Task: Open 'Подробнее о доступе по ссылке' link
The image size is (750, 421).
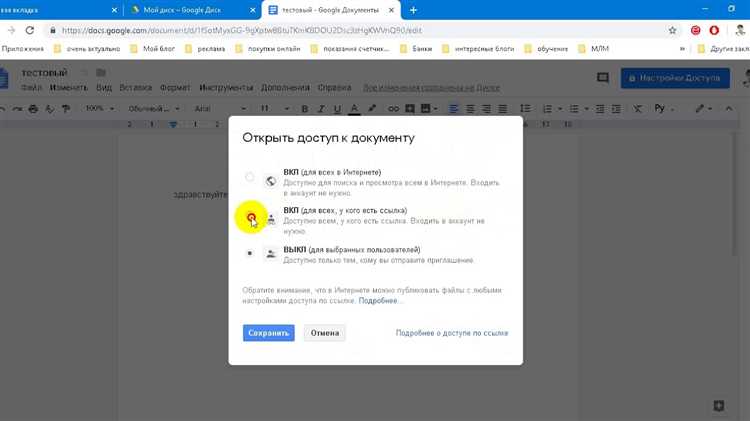Action: [x=451, y=333]
